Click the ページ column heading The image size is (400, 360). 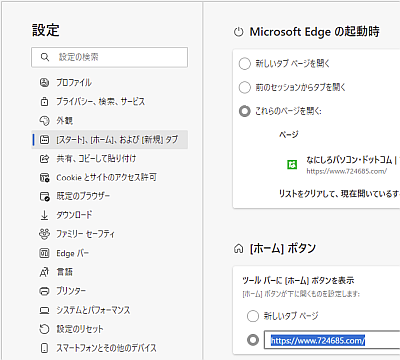[289, 135]
